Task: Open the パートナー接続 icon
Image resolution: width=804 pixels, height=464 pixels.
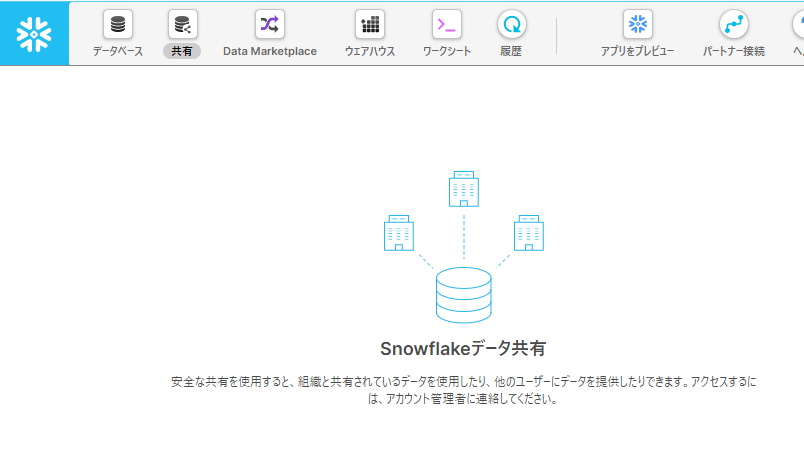Action: 734,24
